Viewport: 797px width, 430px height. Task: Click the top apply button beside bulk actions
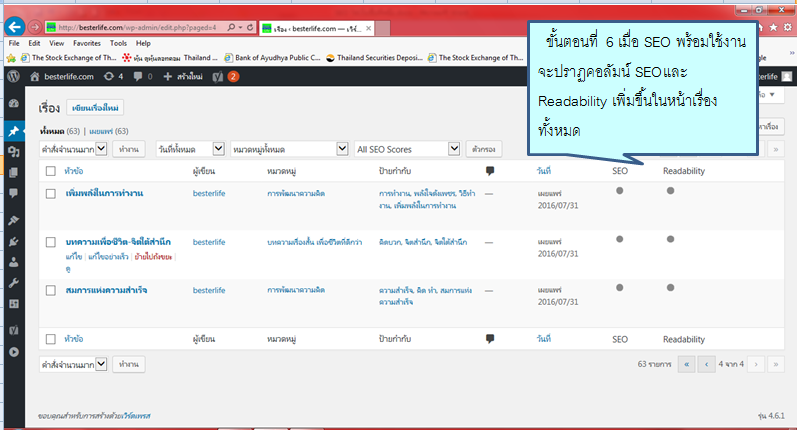[x=129, y=149]
